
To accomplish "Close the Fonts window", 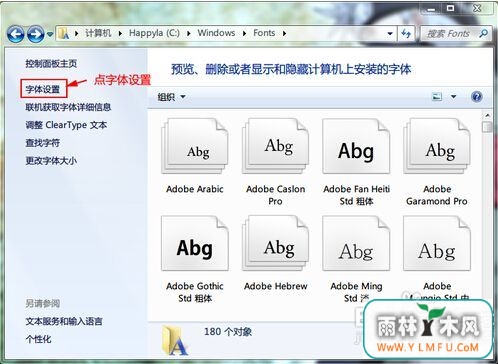I will point(477,8).
